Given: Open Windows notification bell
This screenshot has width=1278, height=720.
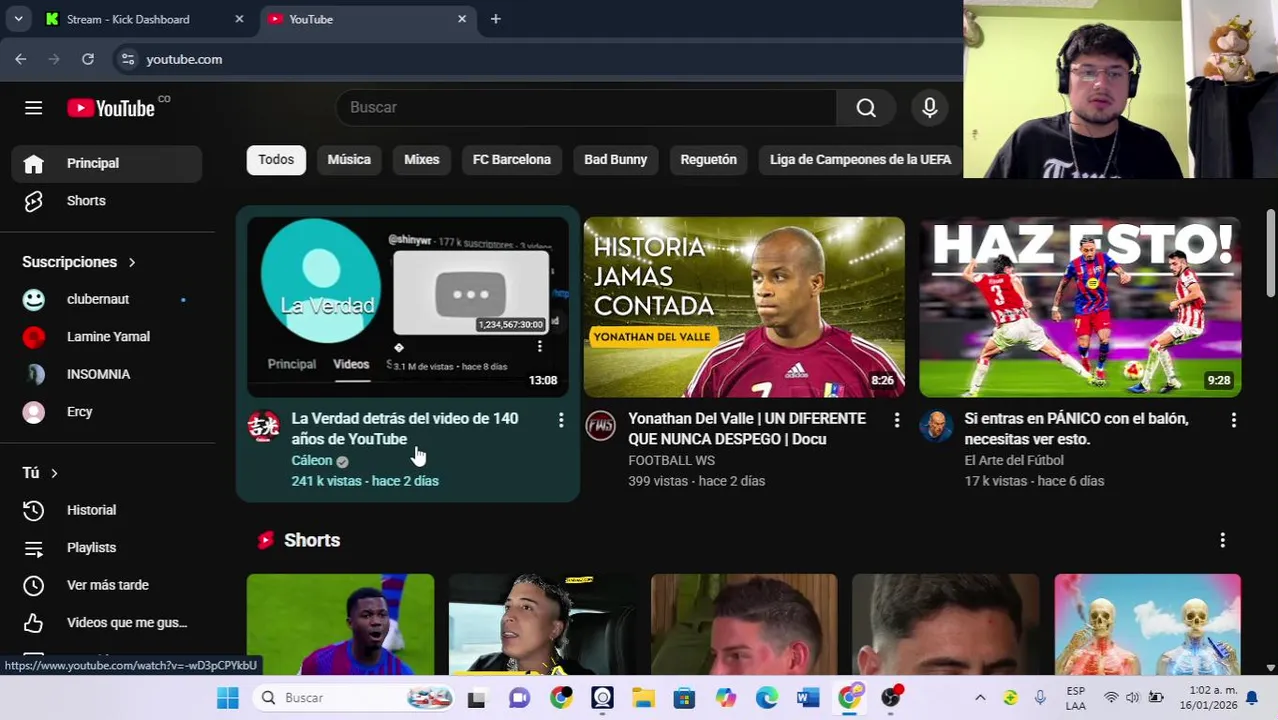Looking at the screenshot, I should [x=1251, y=698].
